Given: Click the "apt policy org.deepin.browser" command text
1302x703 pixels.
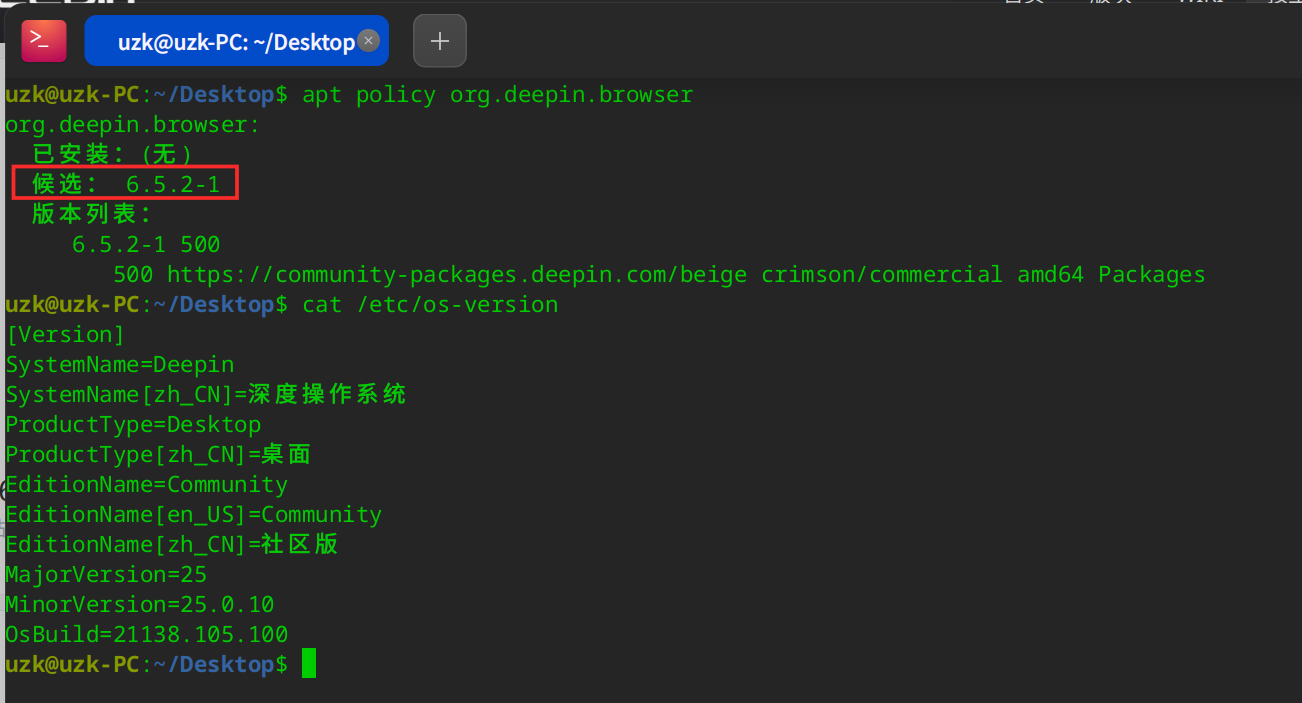Looking at the screenshot, I should tap(497, 95).
